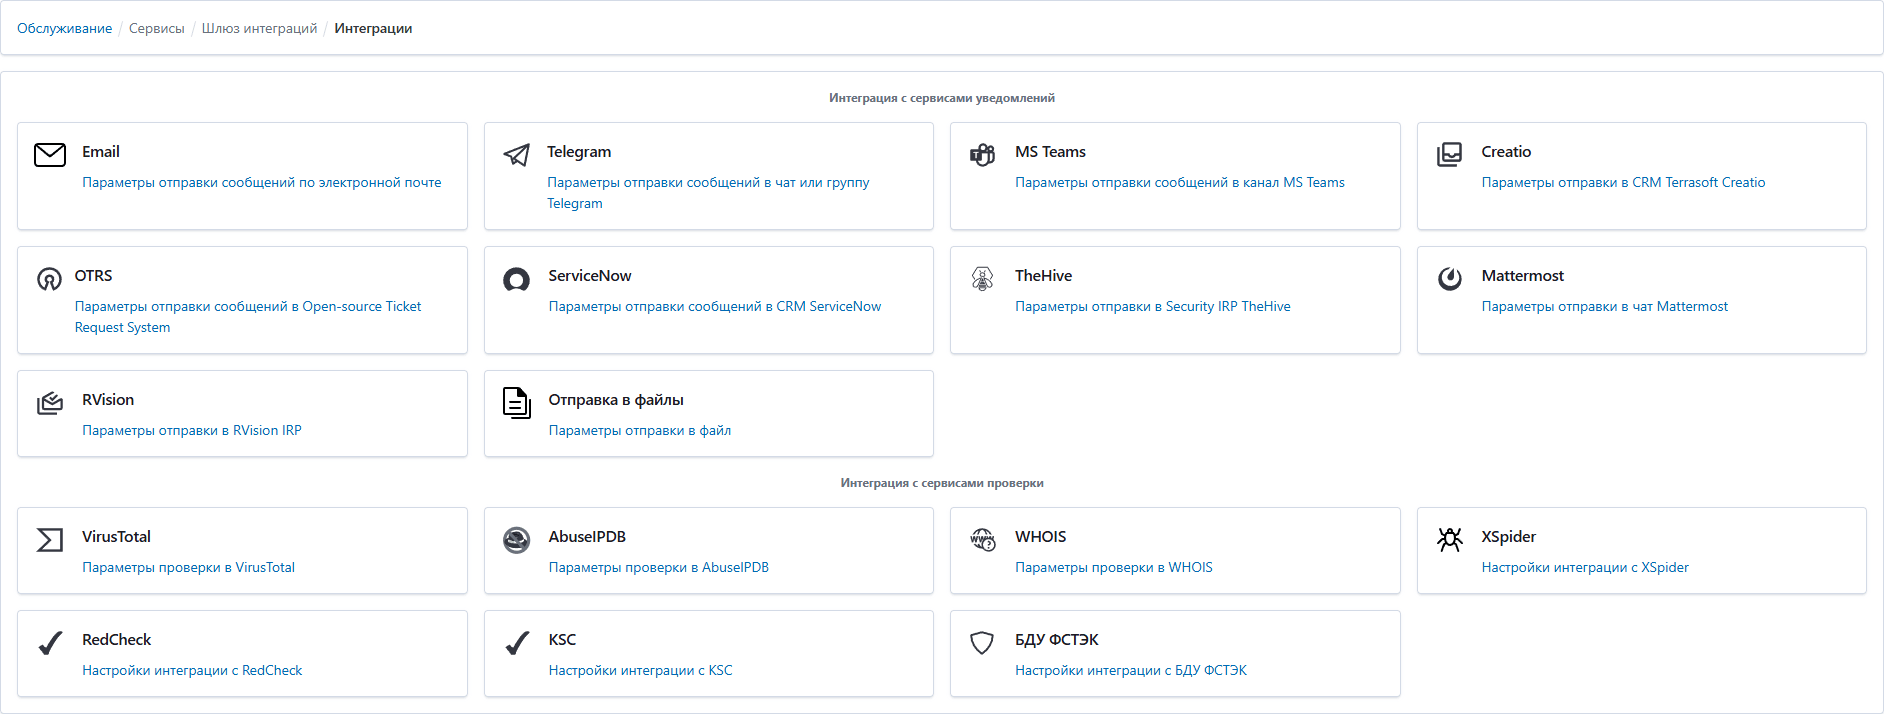Viewport: 1884px width, 714px height.
Task: Click the RedCheck card title
Action: [x=116, y=639]
